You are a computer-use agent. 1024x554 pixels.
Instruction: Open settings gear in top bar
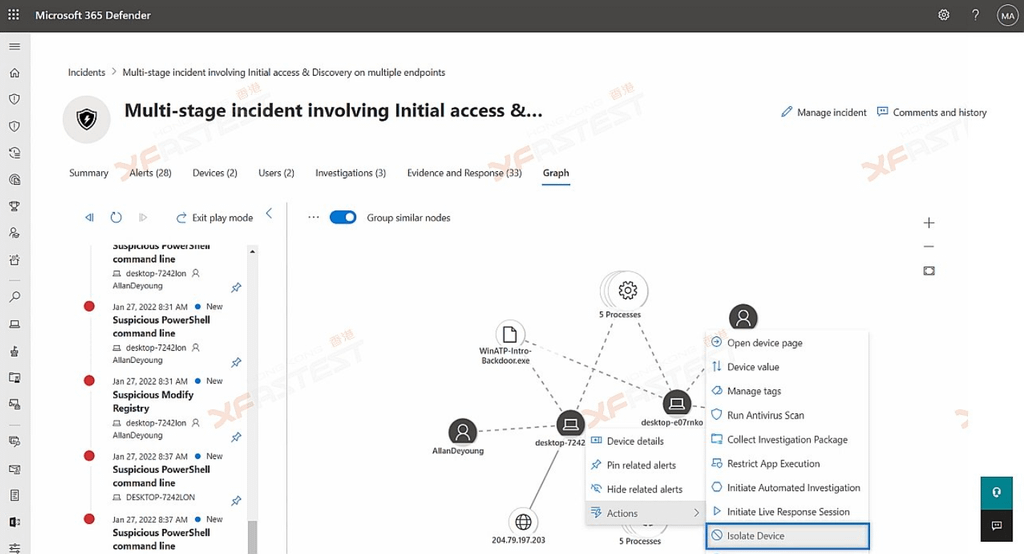pyautogui.click(x=944, y=14)
